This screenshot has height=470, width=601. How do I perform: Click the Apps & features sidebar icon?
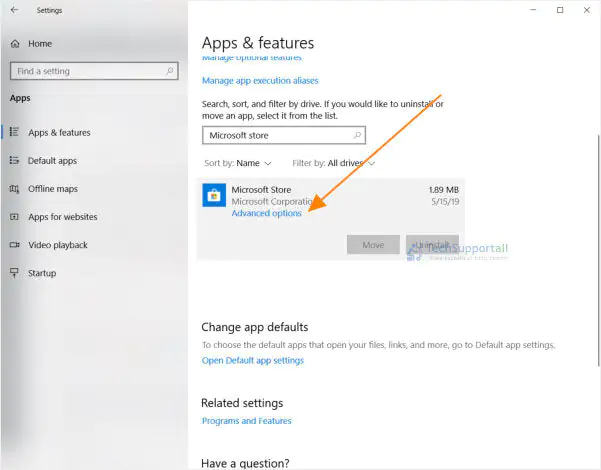(14, 132)
